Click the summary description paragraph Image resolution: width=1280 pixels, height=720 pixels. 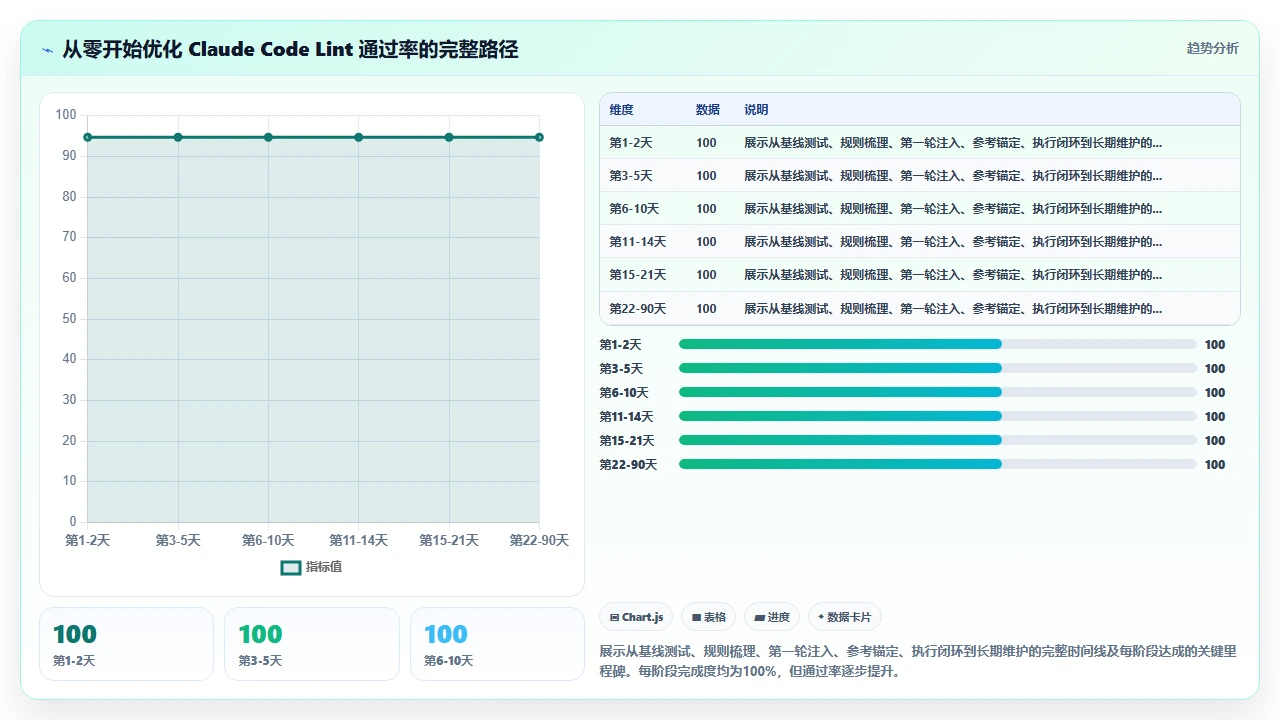point(918,661)
